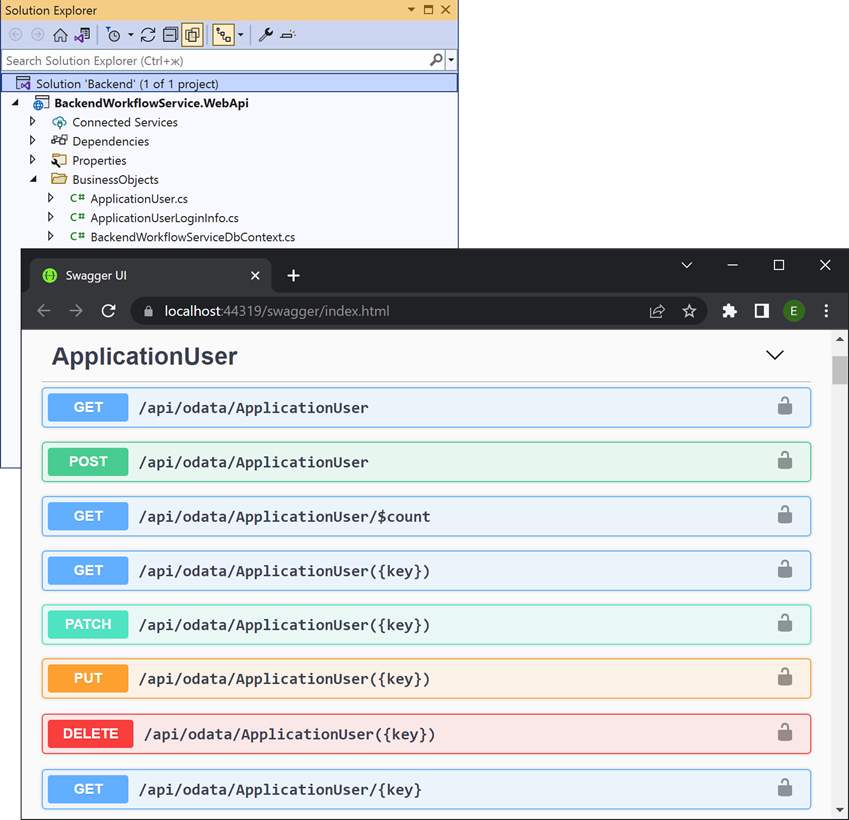Image resolution: width=849 pixels, height=820 pixels.
Task: Select BackendWorkflowServiceDbContext.cs file
Action: tap(193, 237)
